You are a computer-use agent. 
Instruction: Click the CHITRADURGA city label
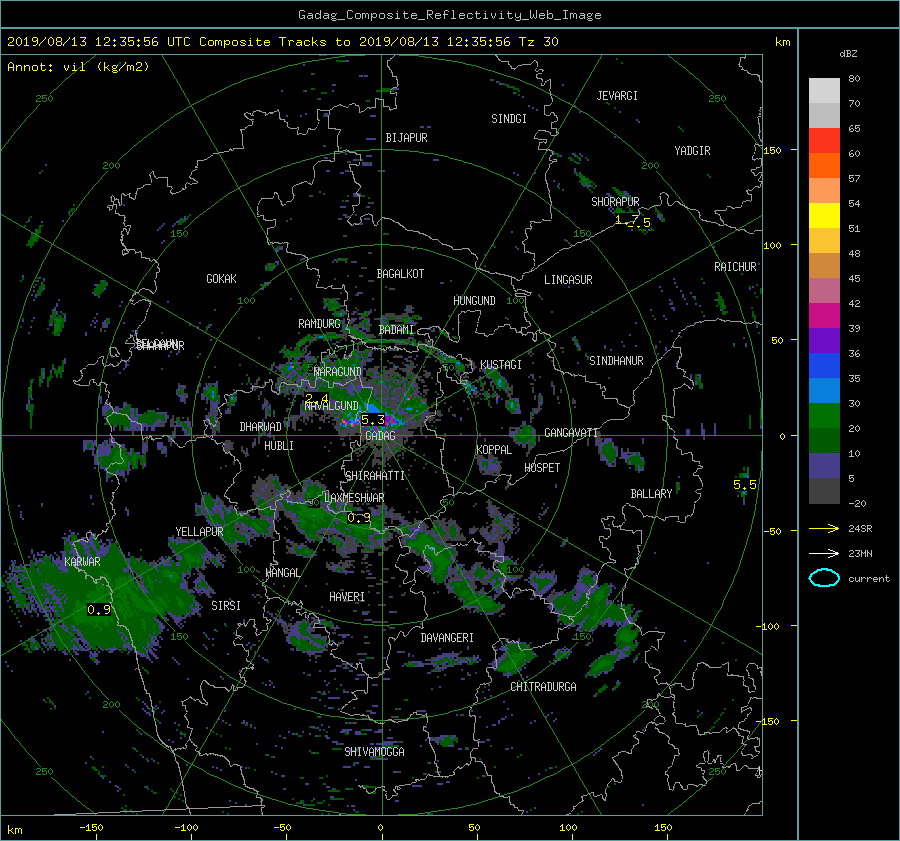click(x=543, y=687)
